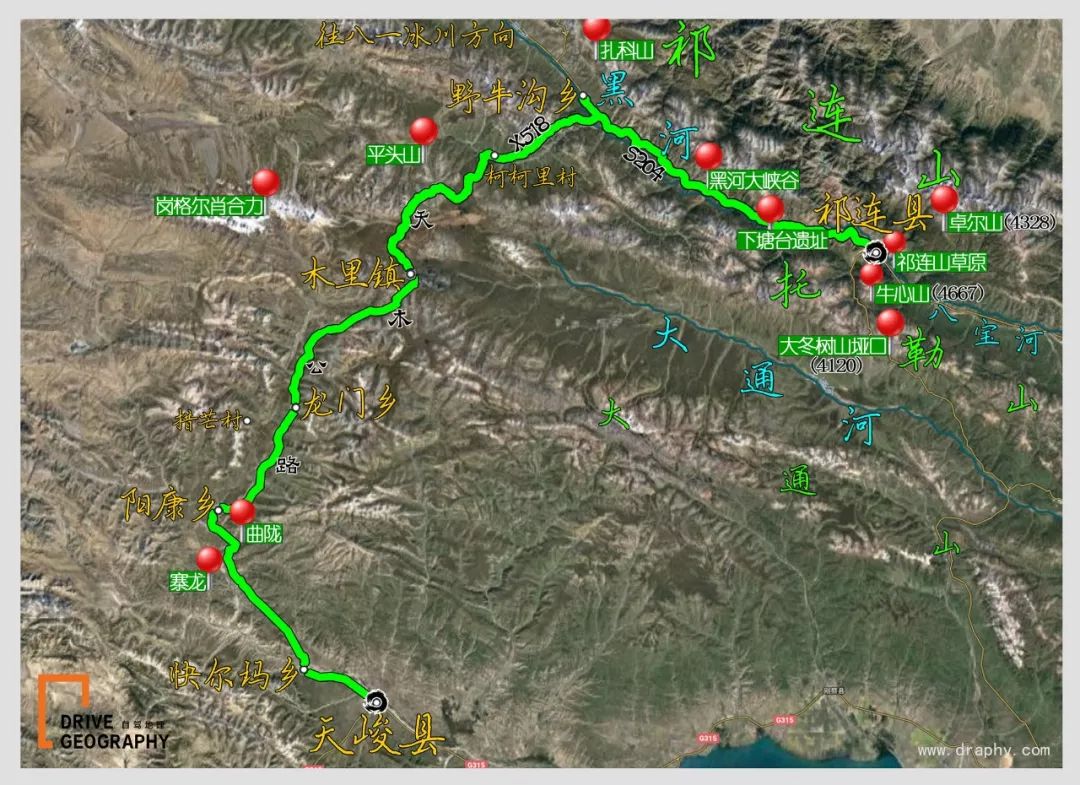
Task: Click the red pin for 黑河大峡谷
Action: coord(709,156)
